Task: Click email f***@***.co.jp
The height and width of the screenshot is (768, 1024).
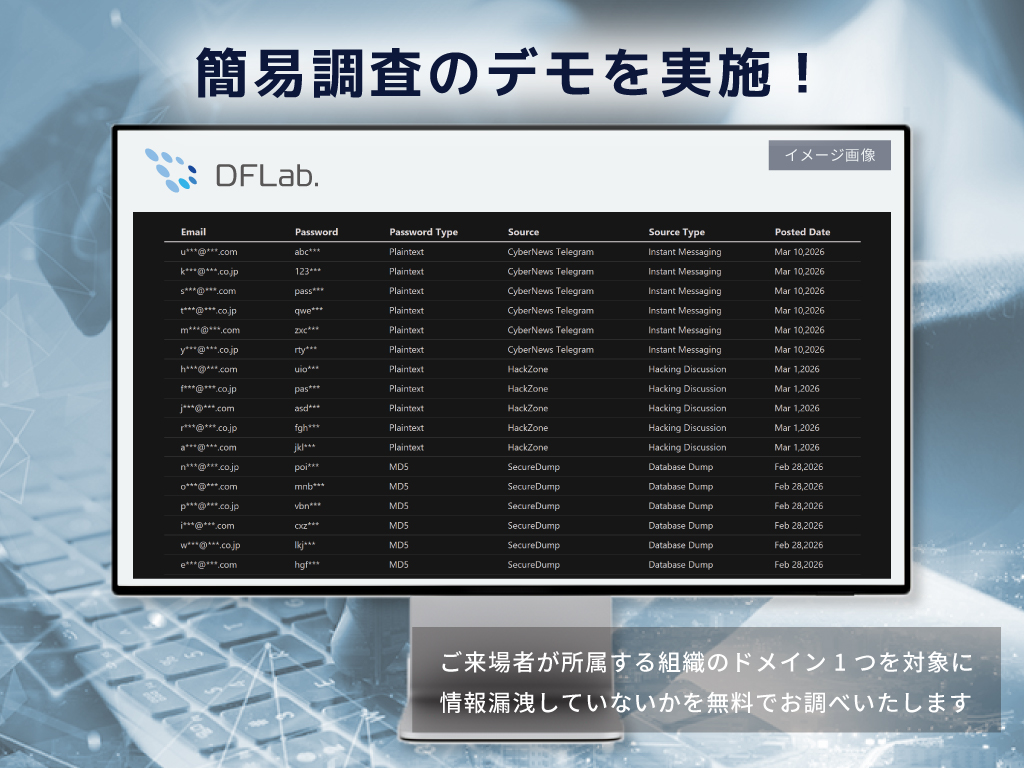Action: coord(208,389)
